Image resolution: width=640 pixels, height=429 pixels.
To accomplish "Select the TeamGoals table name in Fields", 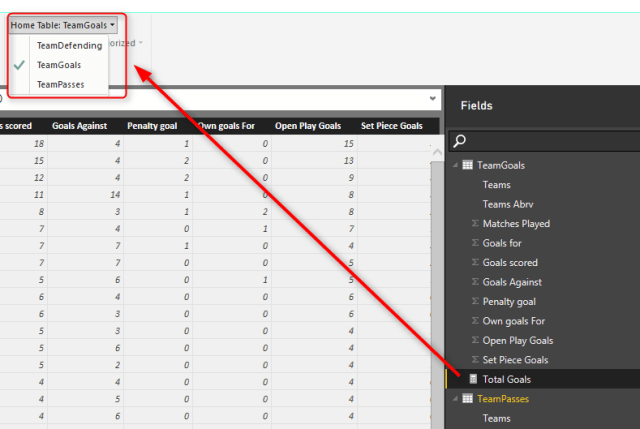I will [501, 165].
